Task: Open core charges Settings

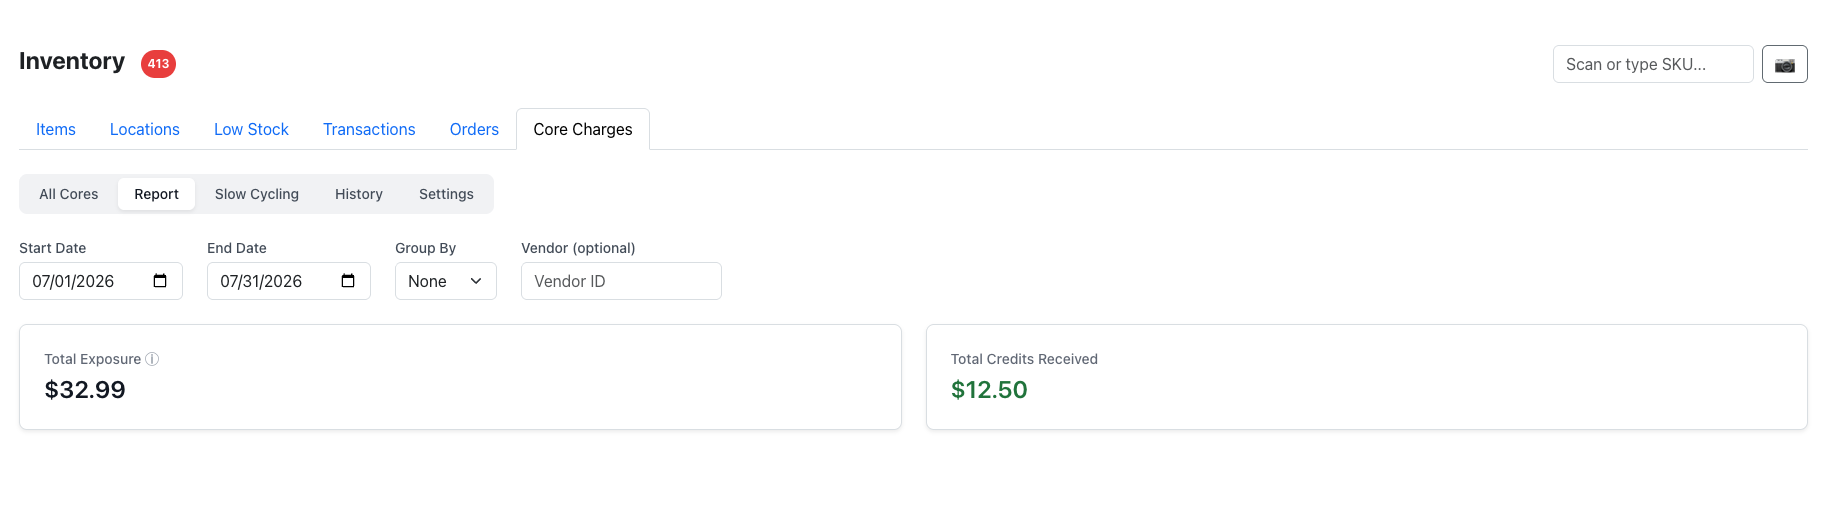Action: (x=446, y=194)
